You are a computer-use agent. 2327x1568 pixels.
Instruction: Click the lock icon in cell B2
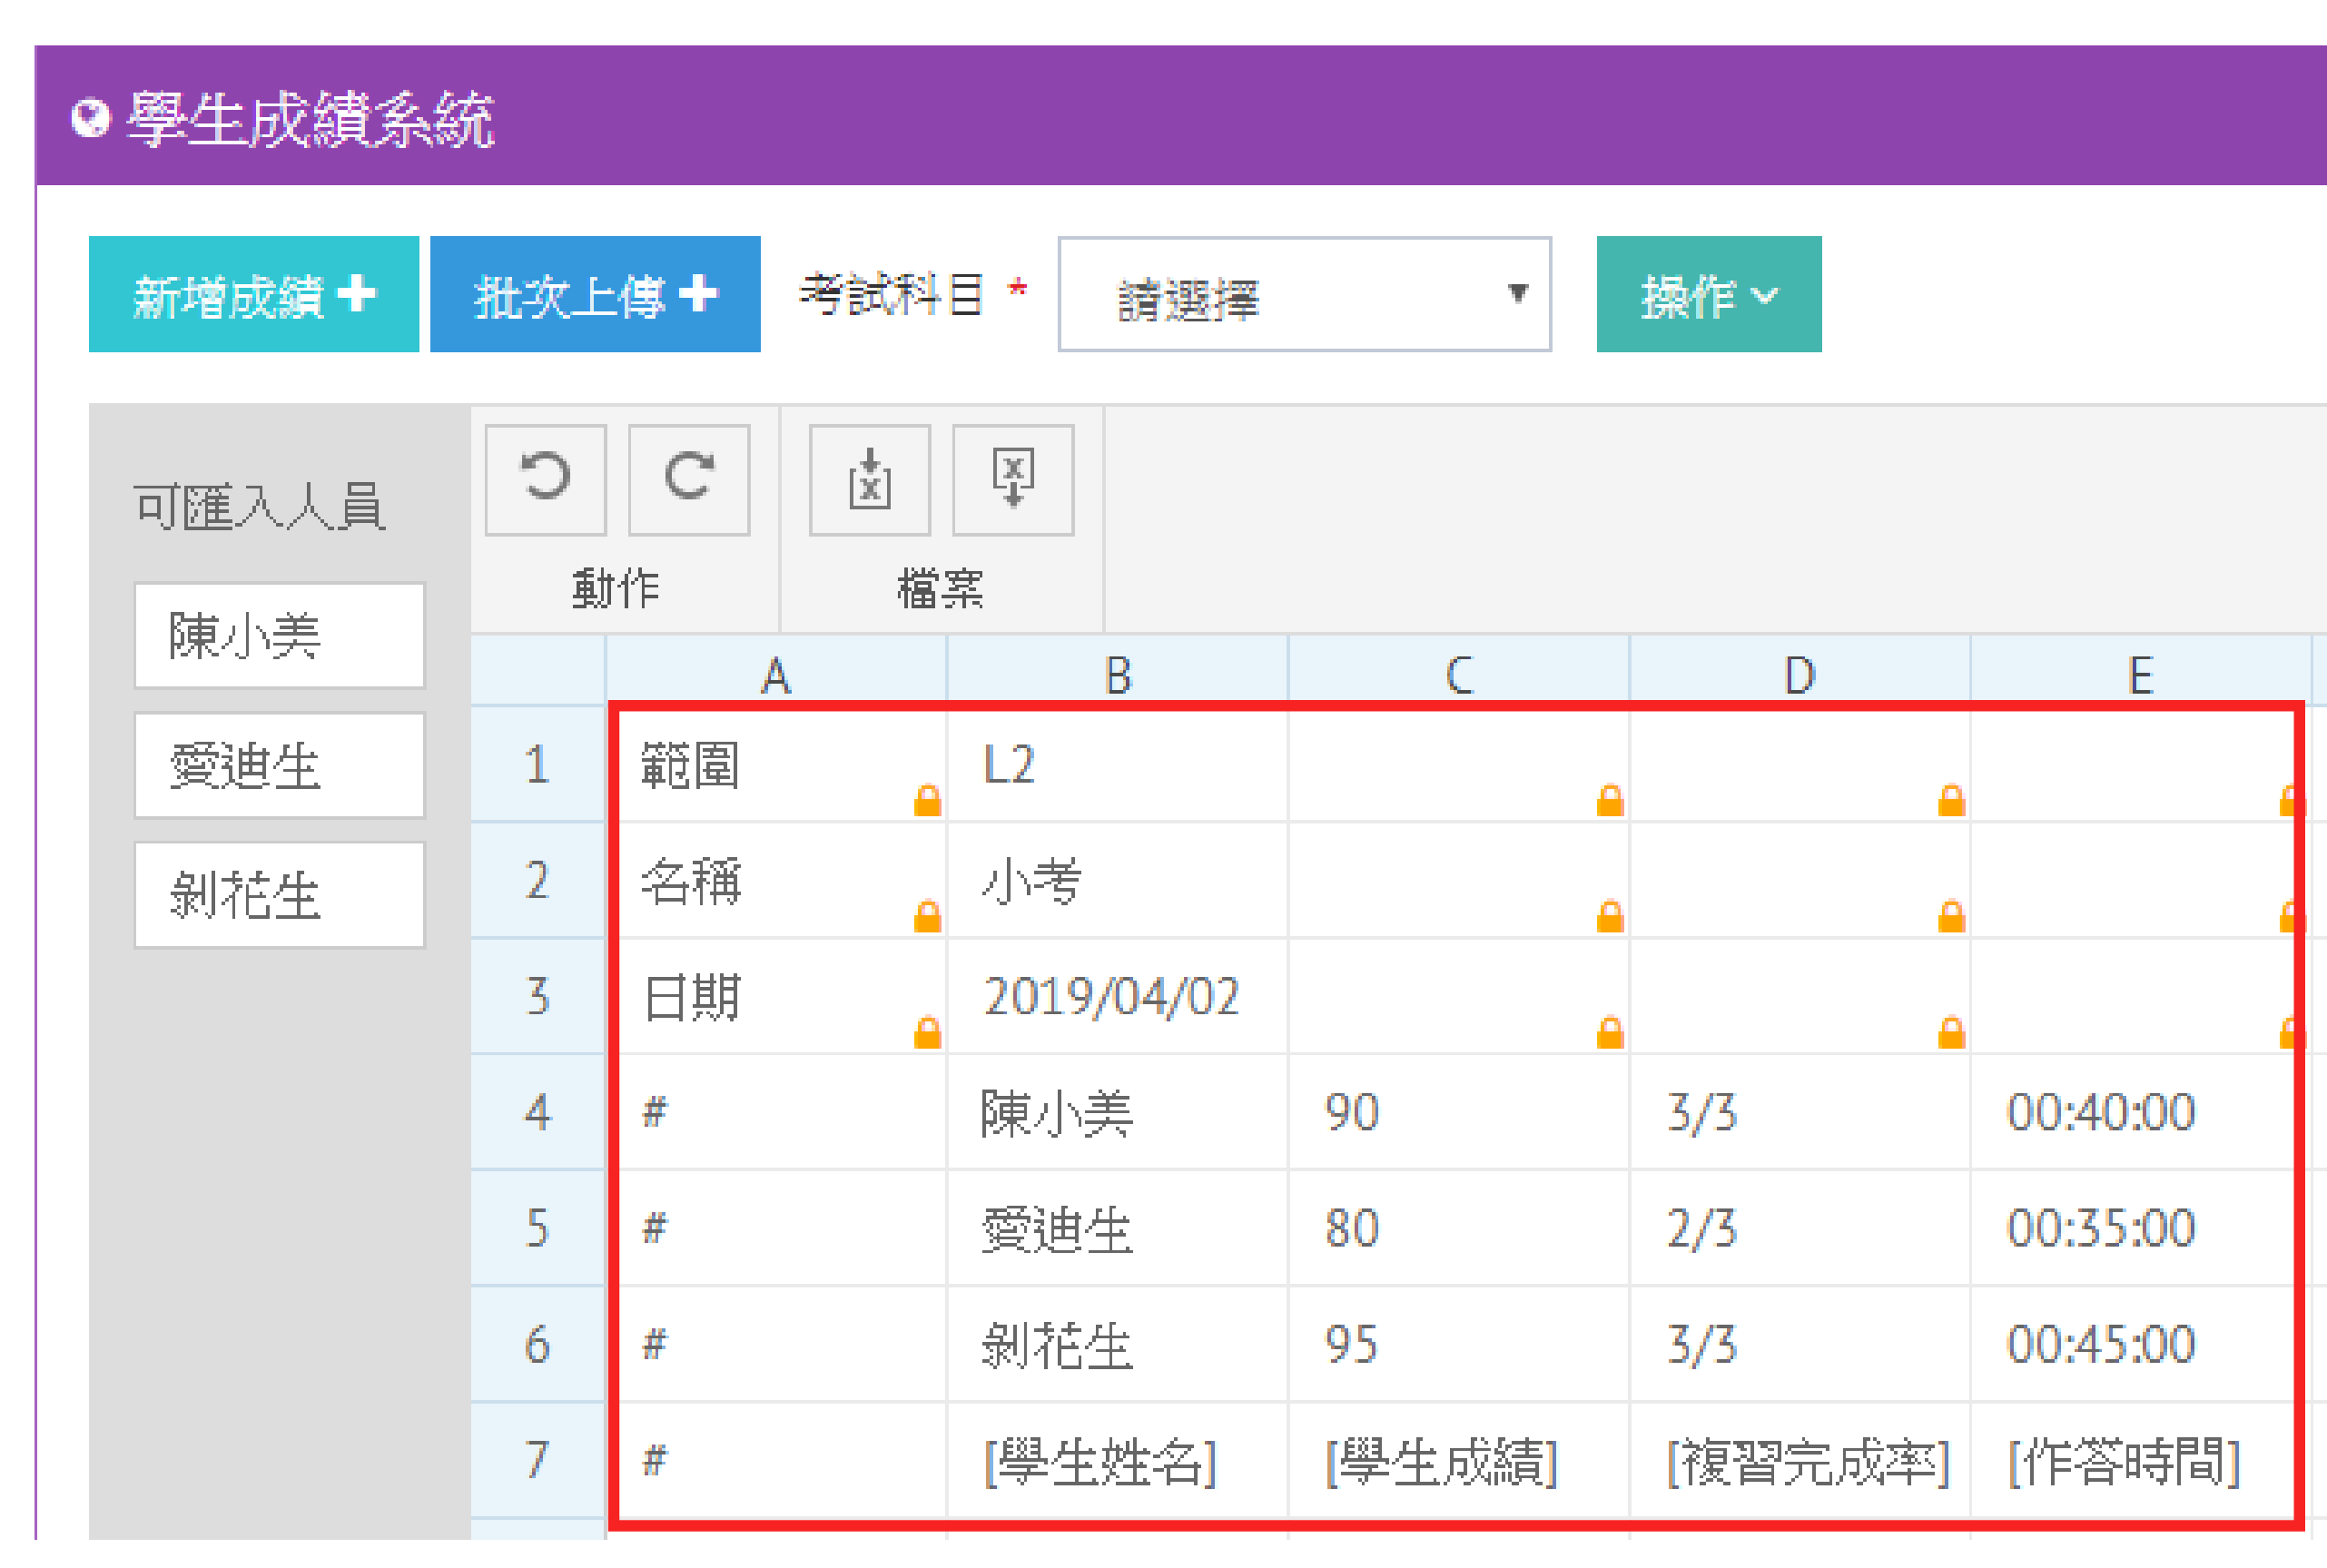[1609, 915]
